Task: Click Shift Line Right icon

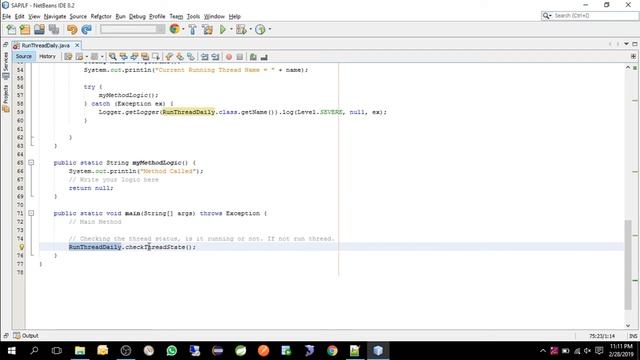Action: point(215,57)
